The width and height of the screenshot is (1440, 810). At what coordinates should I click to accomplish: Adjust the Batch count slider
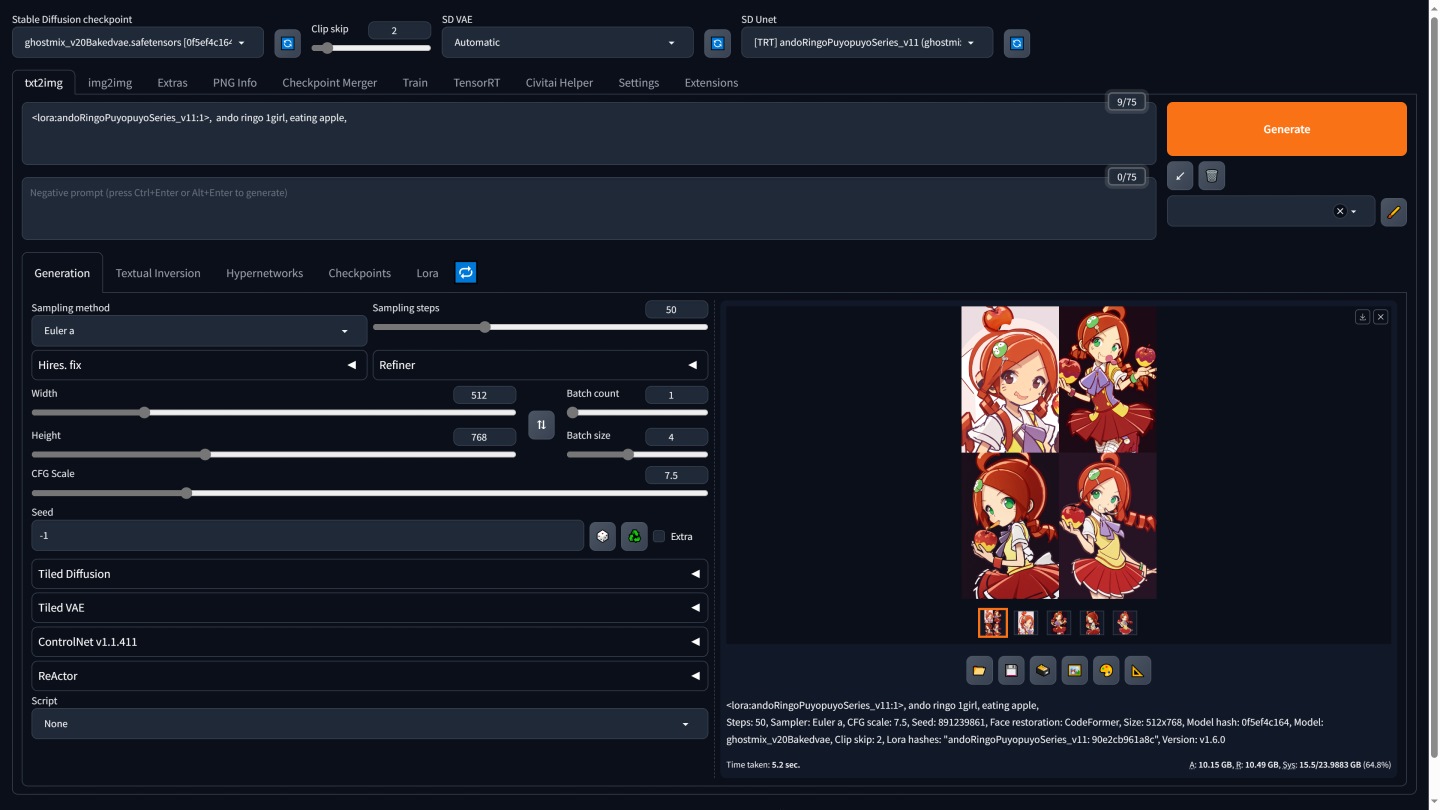click(x=637, y=412)
